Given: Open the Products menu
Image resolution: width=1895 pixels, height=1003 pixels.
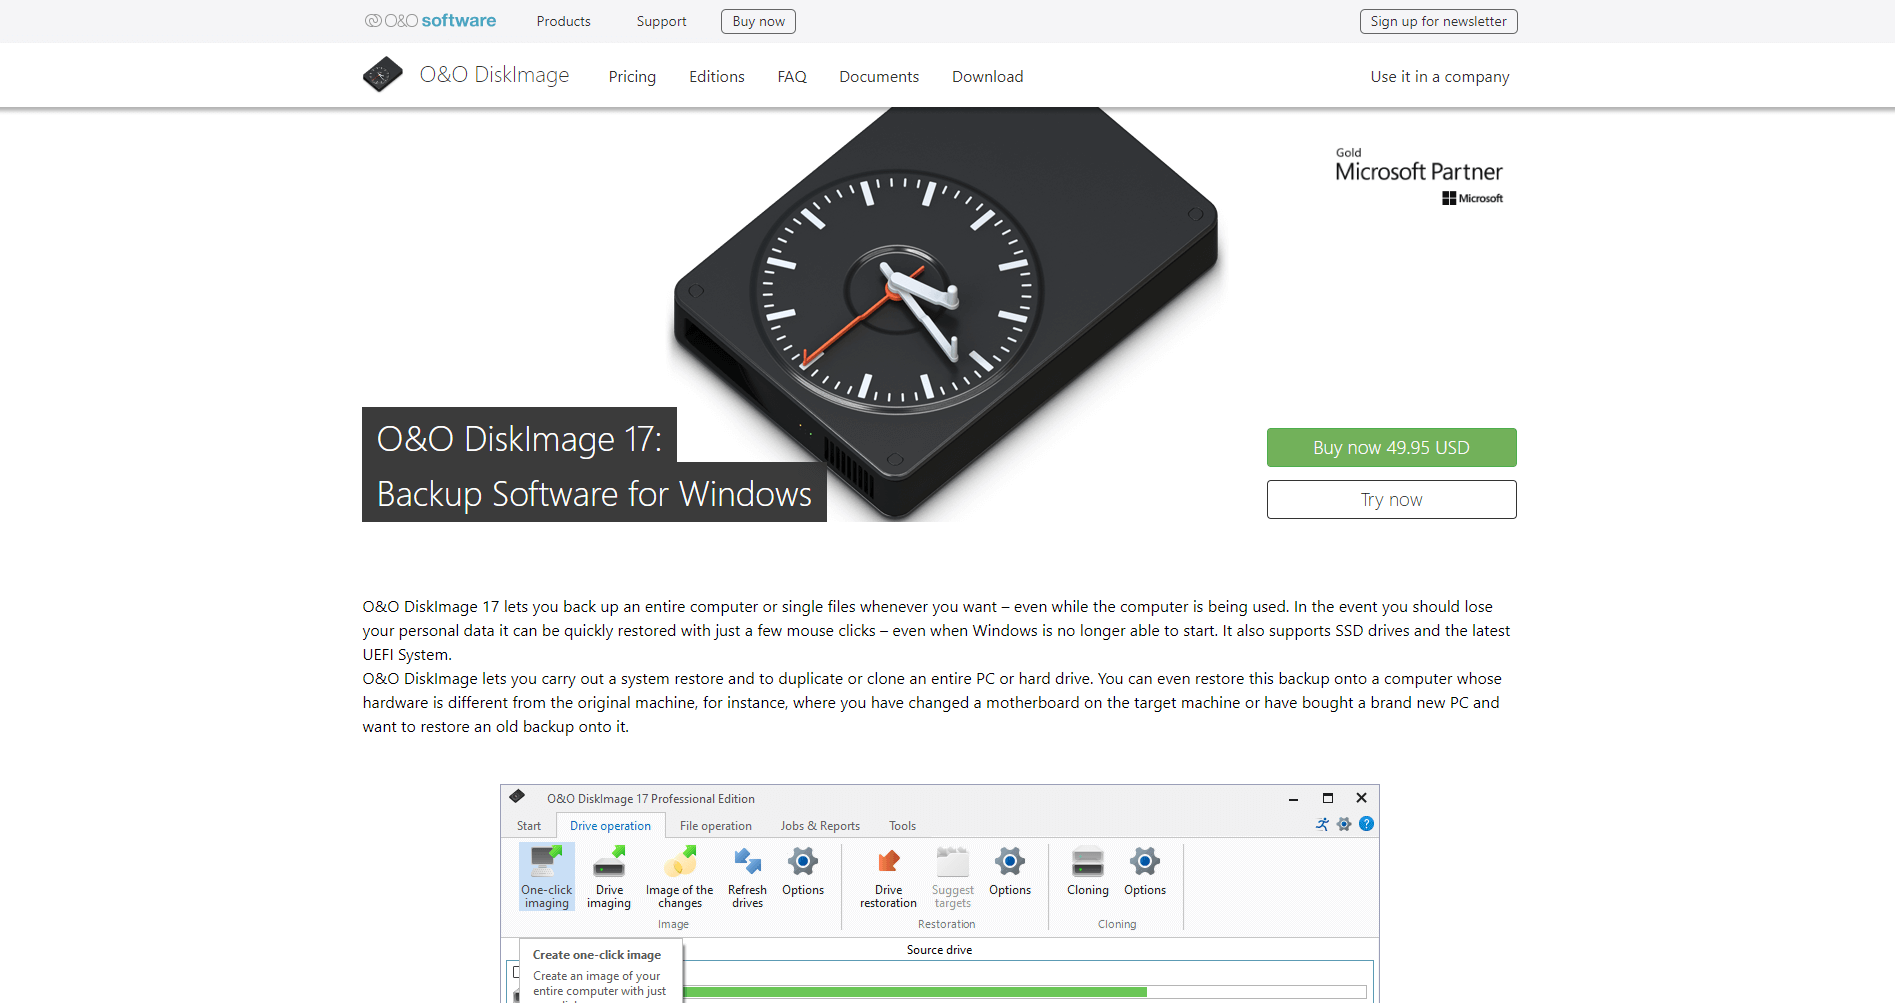Looking at the screenshot, I should [x=563, y=21].
